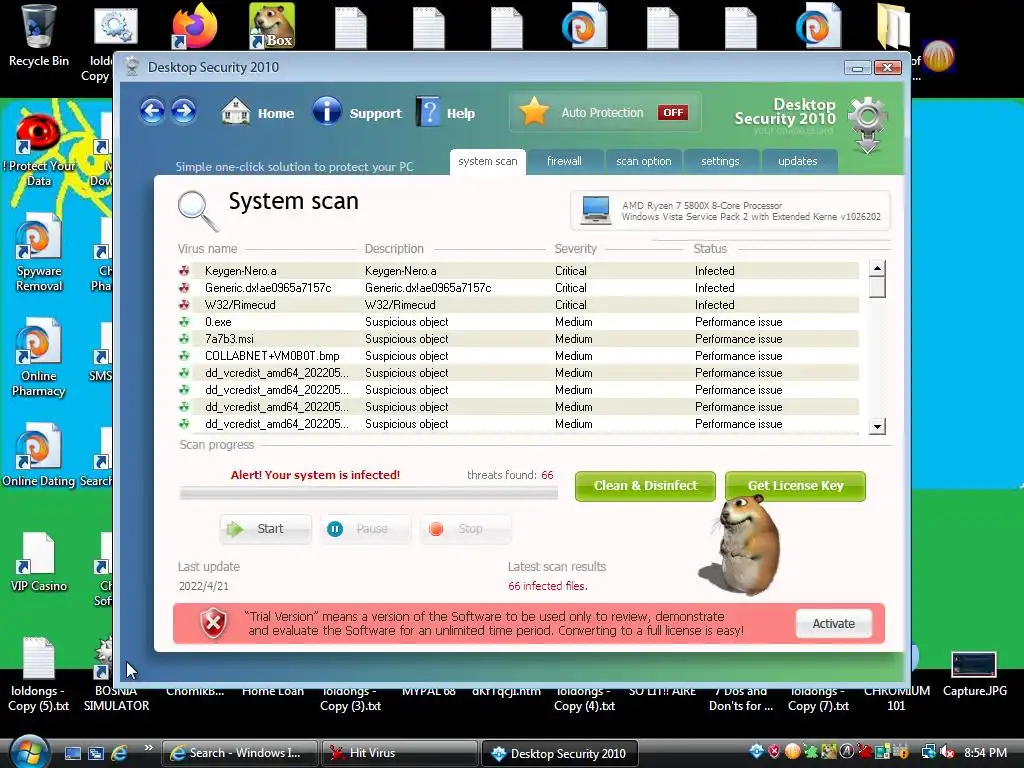Open the Firefox desktop shortcut
The image size is (1024, 768).
tap(193, 26)
